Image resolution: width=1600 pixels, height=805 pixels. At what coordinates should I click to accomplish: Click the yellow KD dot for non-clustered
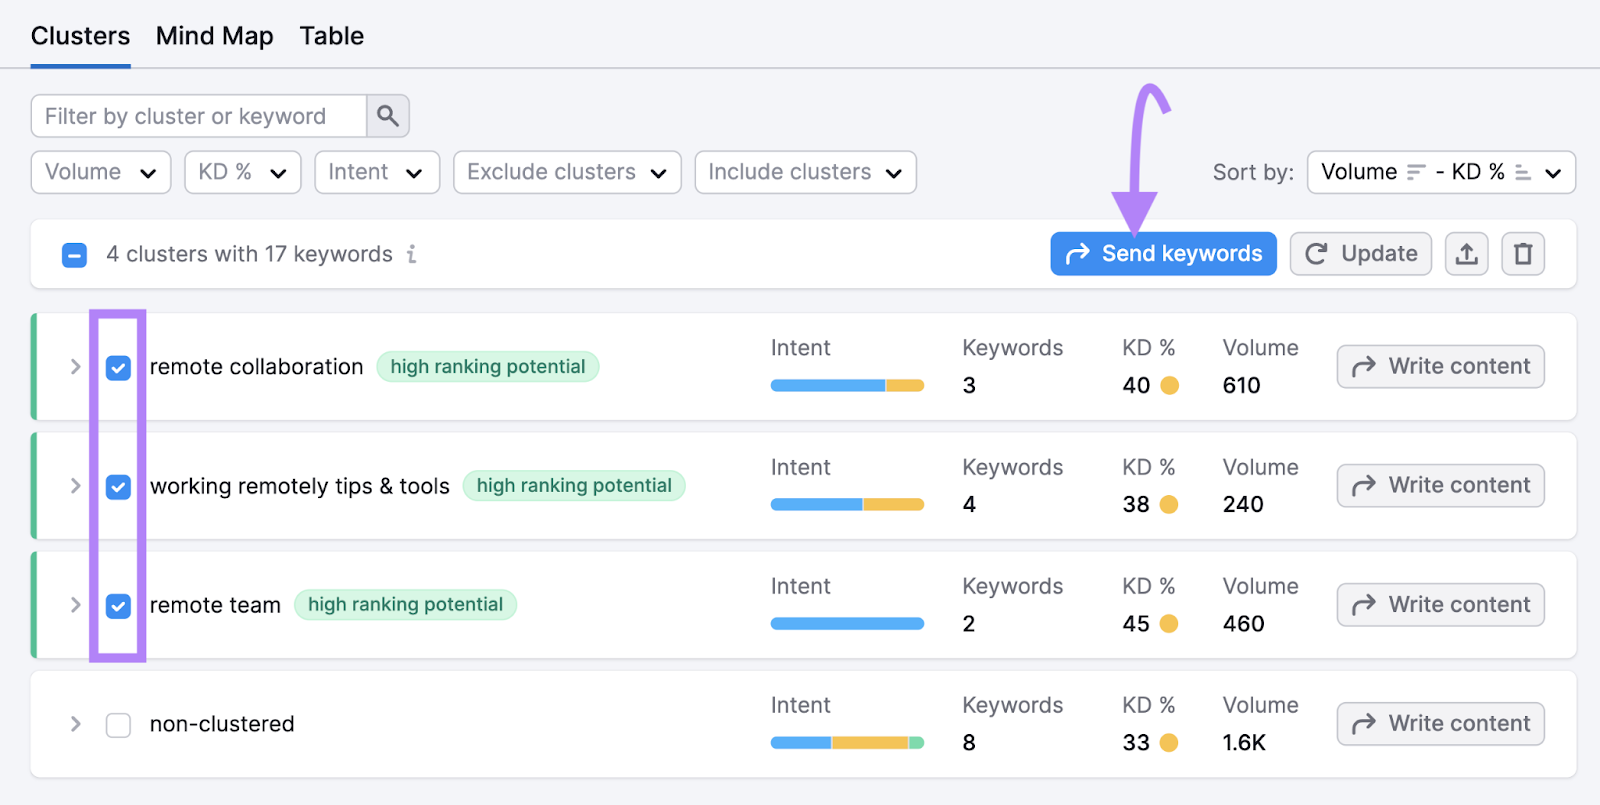tap(1169, 742)
